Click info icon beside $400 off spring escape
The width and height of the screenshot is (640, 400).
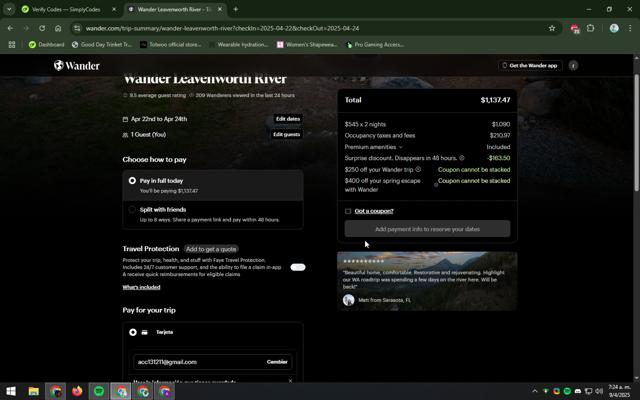(x=436, y=185)
